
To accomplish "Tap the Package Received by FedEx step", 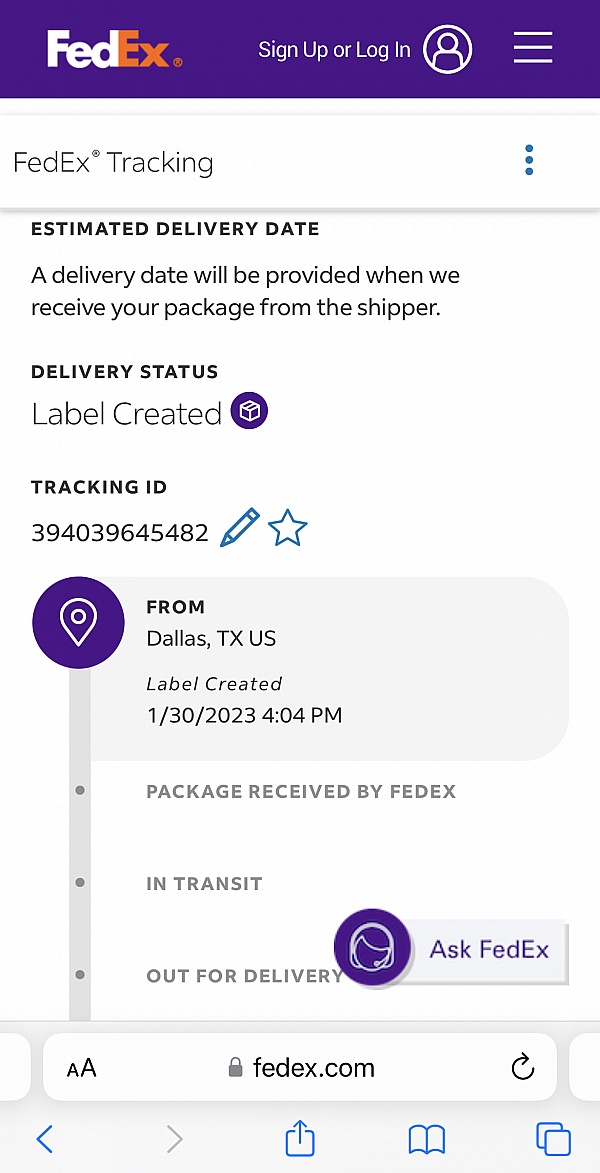I will [x=301, y=791].
